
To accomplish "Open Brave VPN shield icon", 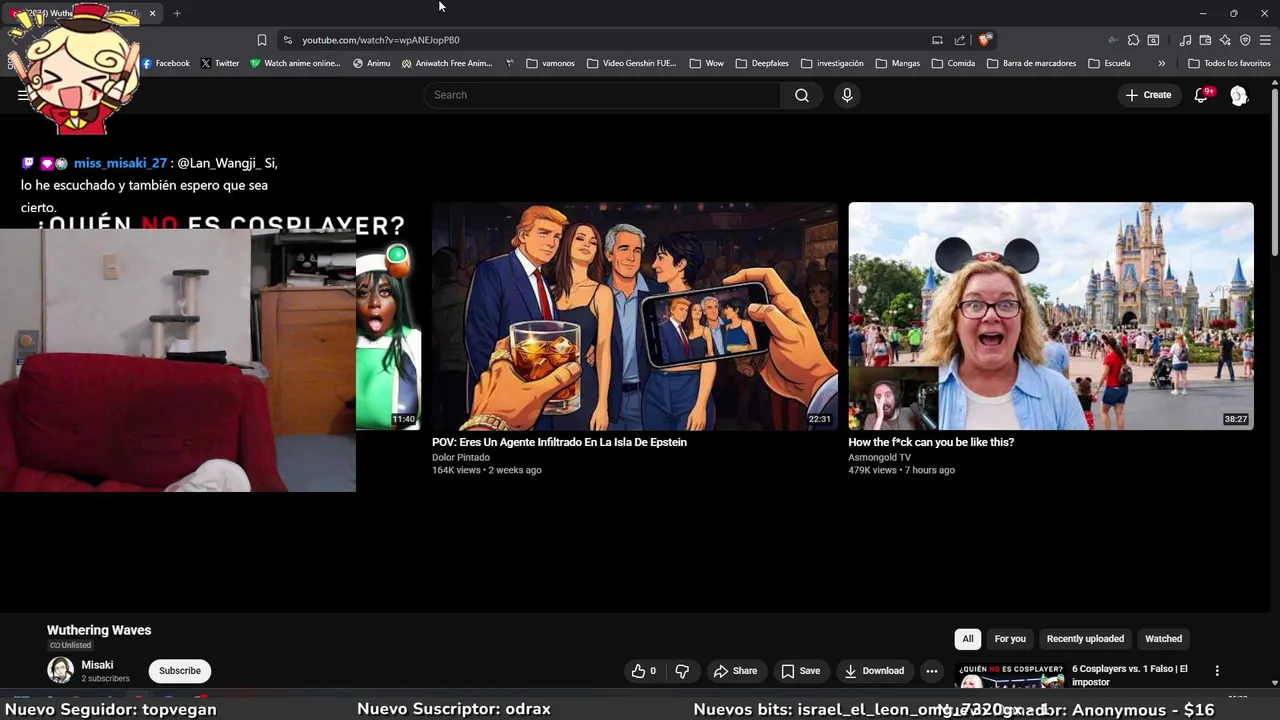I will tap(1245, 40).
